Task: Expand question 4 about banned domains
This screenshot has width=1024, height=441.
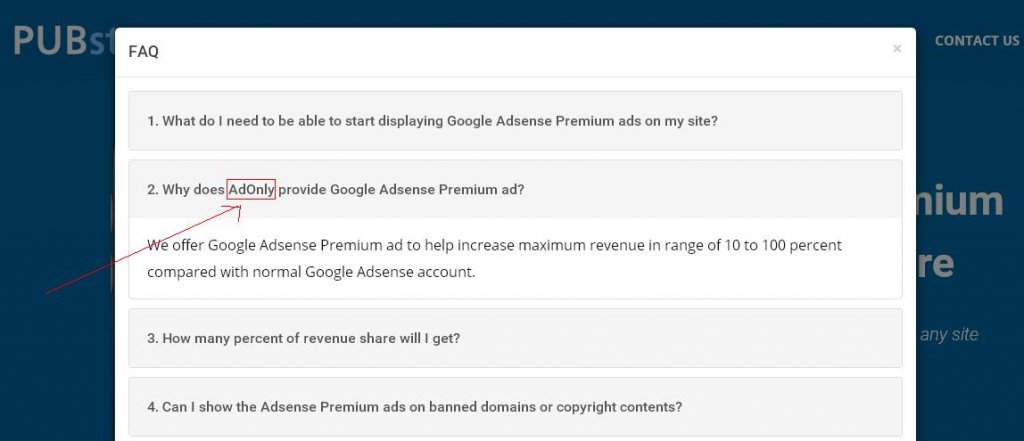Action: (x=414, y=407)
